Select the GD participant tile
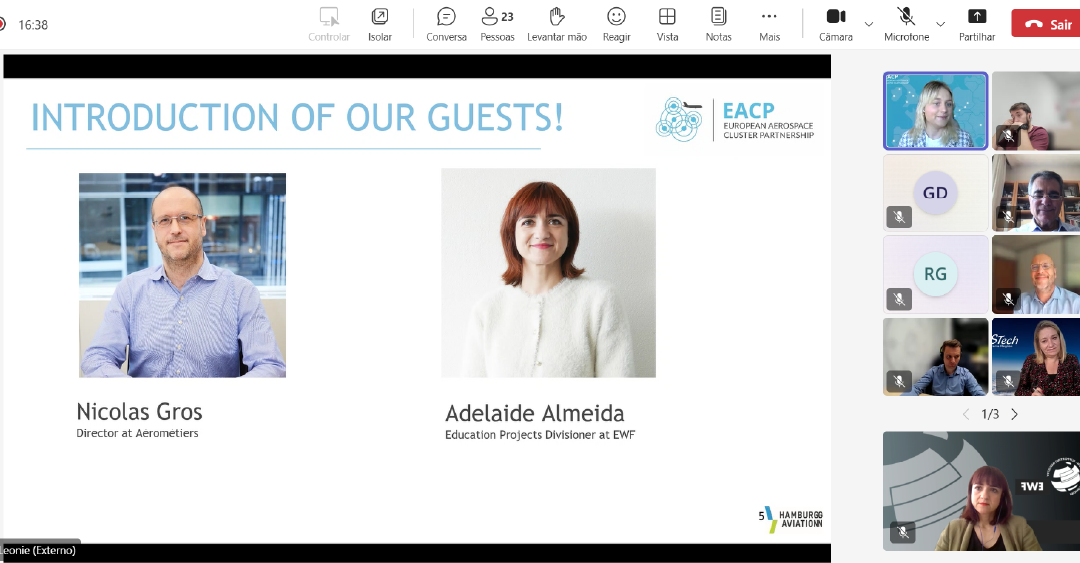This screenshot has height=563, width=1080. click(935, 192)
